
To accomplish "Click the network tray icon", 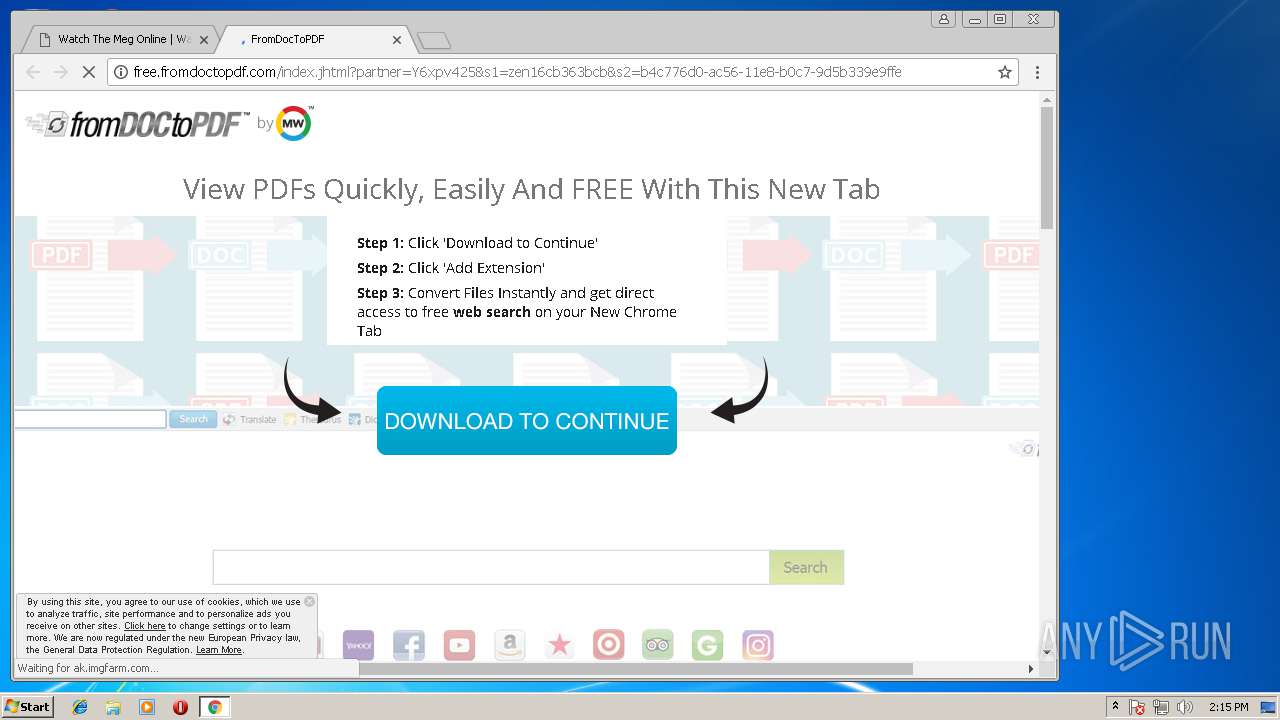I will pos(1161,707).
